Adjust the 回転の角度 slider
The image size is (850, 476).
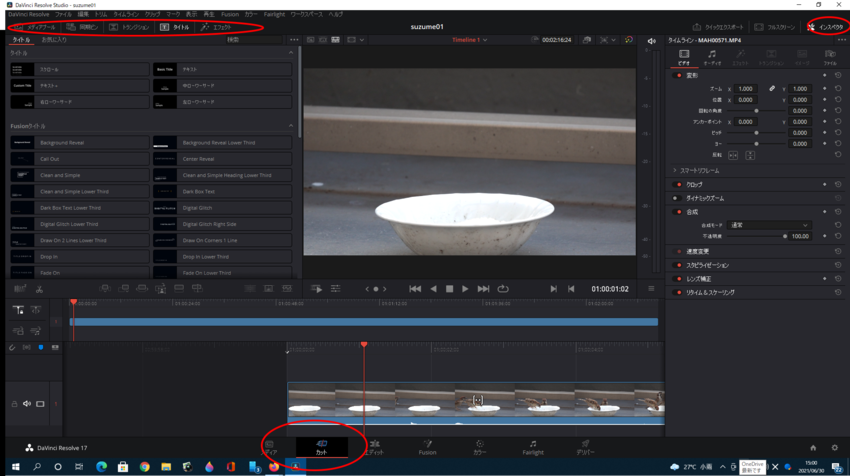coord(757,111)
